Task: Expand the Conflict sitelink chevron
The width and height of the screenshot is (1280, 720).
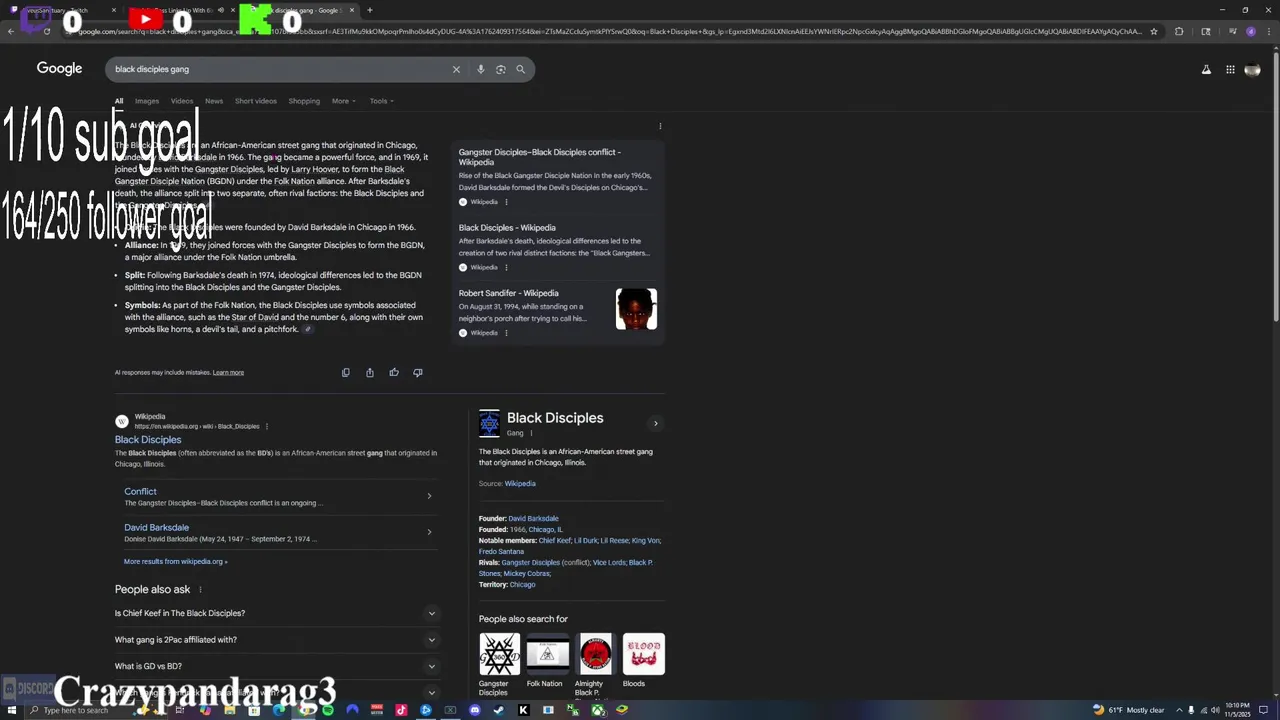Action: point(429,496)
